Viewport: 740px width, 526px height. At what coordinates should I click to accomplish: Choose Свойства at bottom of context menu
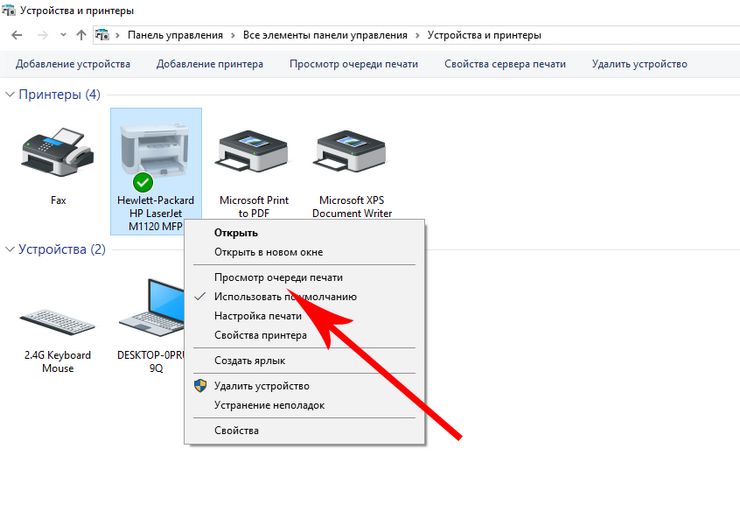[x=304, y=430]
